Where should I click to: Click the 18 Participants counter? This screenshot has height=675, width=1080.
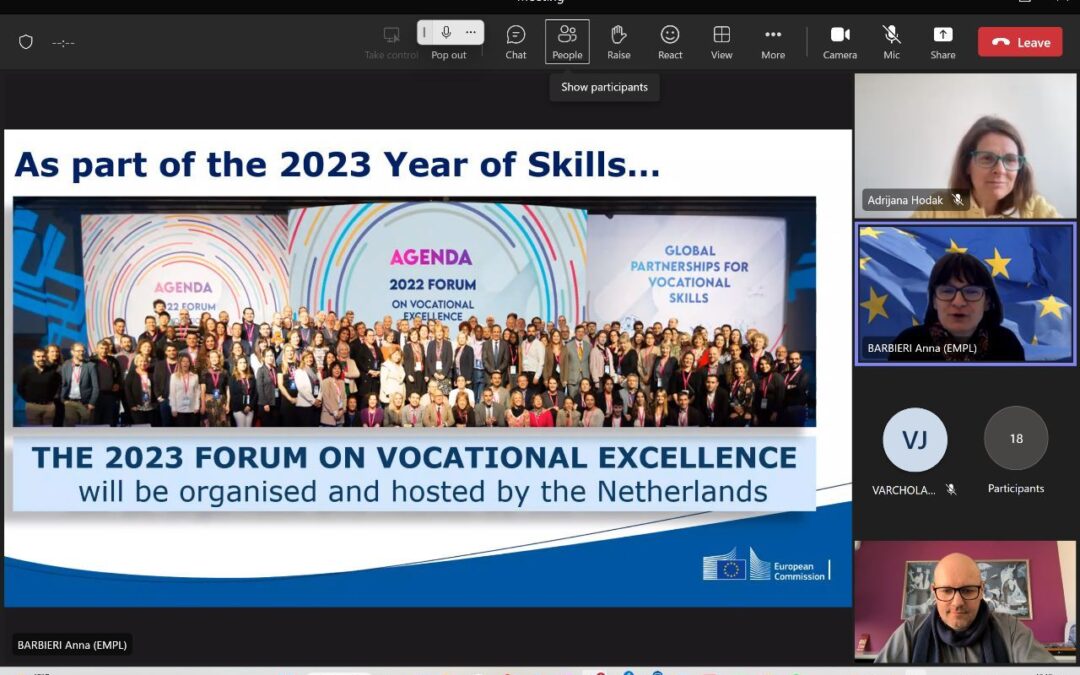point(1016,438)
